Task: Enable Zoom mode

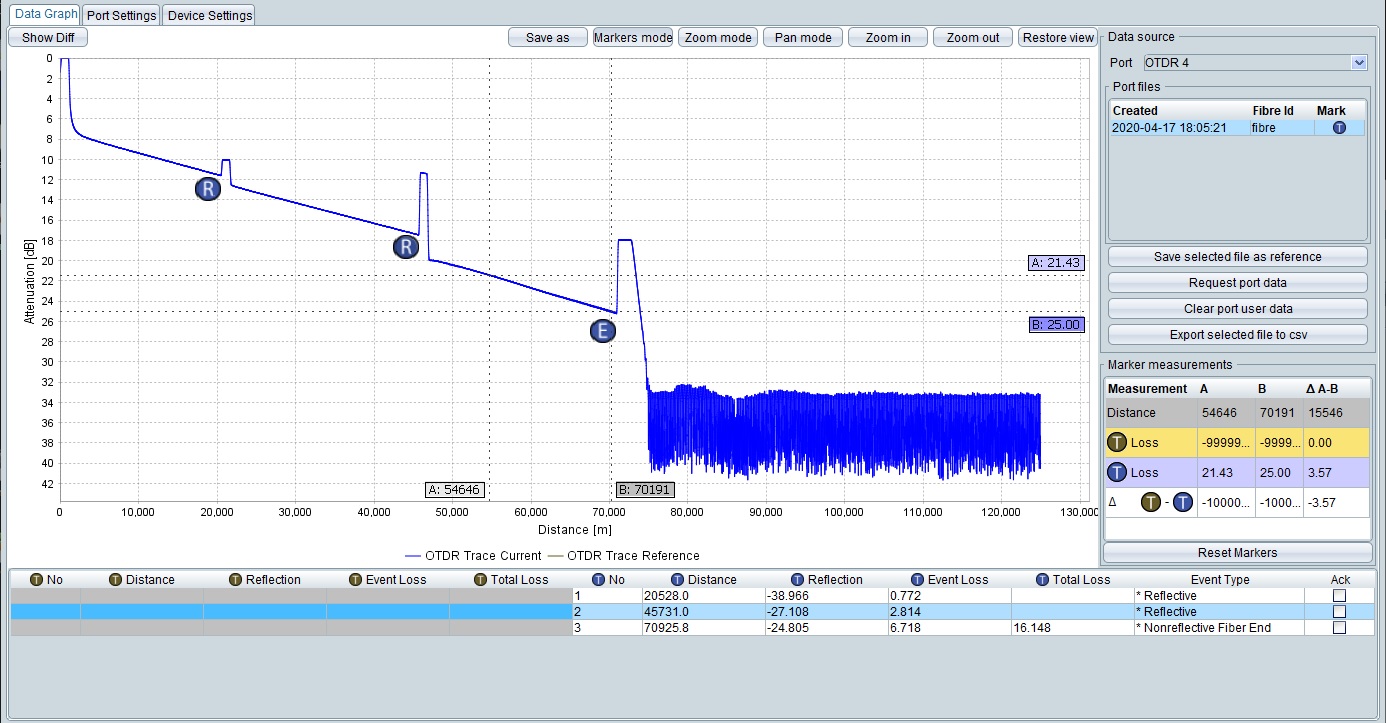Action: pos(718,38)
